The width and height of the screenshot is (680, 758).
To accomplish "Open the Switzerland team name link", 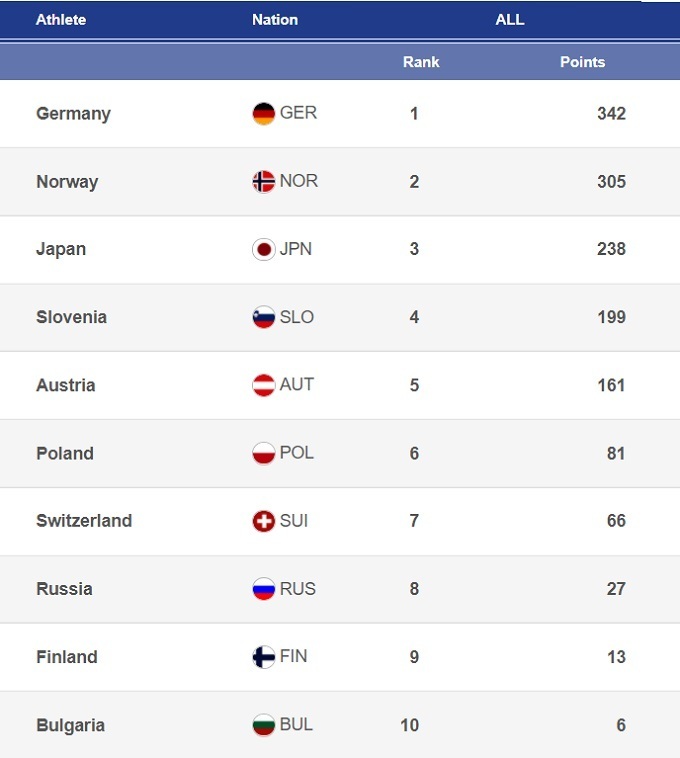I will click(x=84, y=521).
